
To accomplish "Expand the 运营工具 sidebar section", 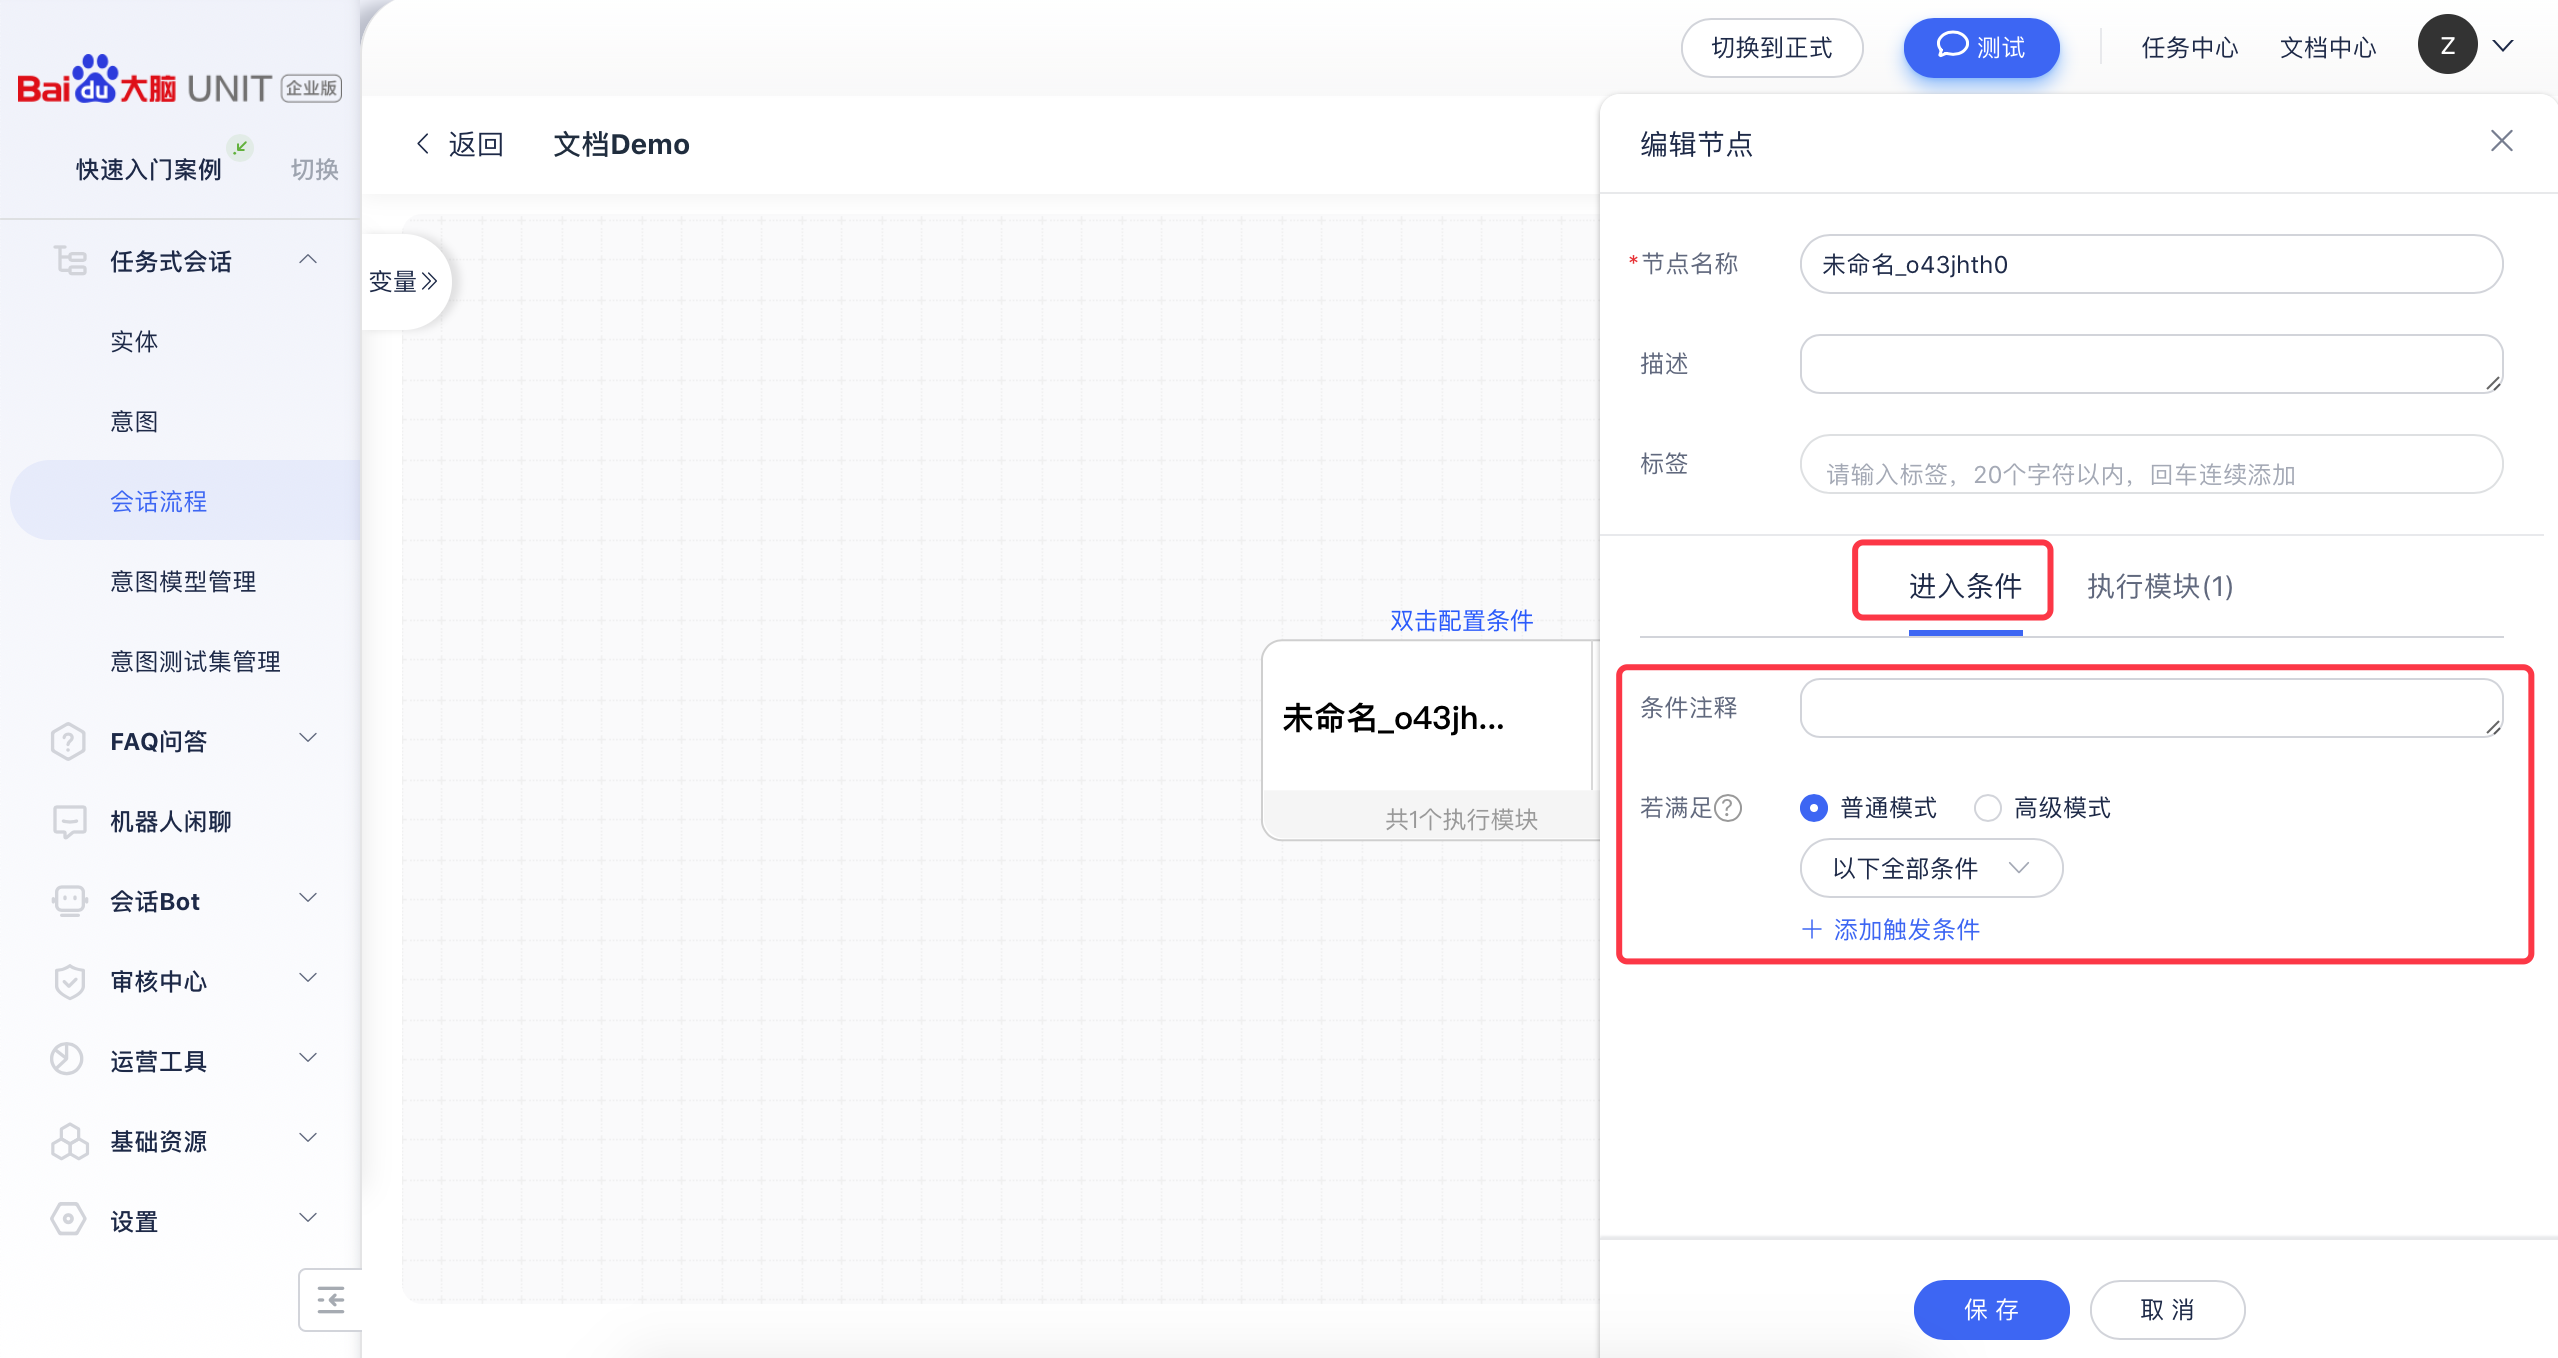I will click(308, 1058).
